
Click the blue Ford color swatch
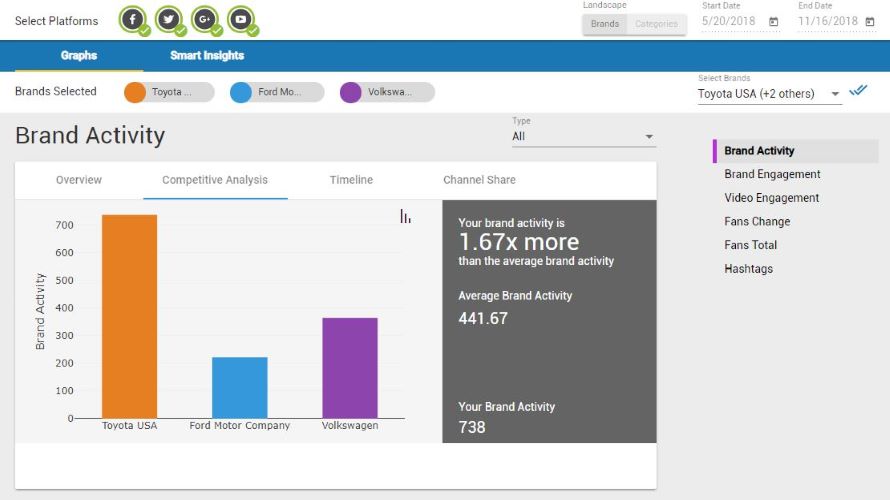pyautogui.click(x=241, y=93)
